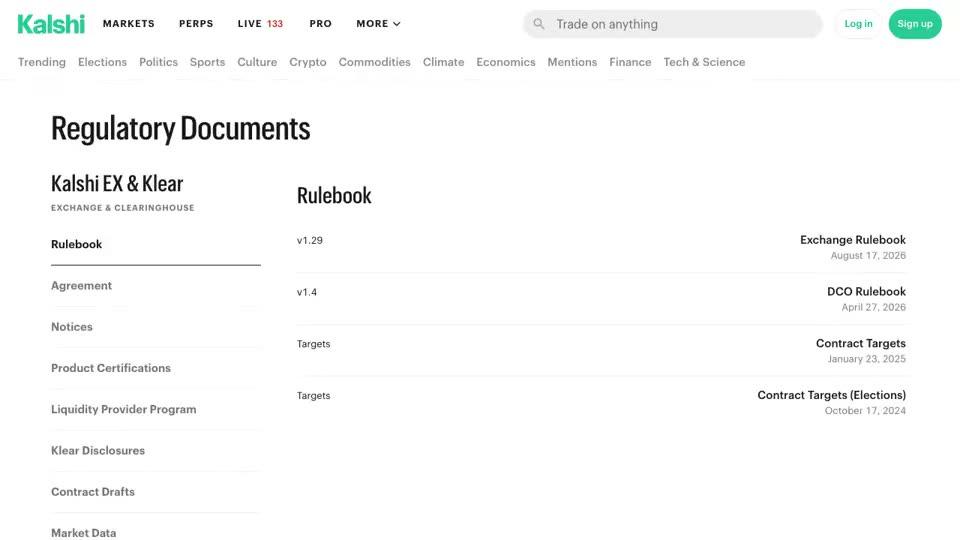Click the v1.29 version label

(310, 241)
